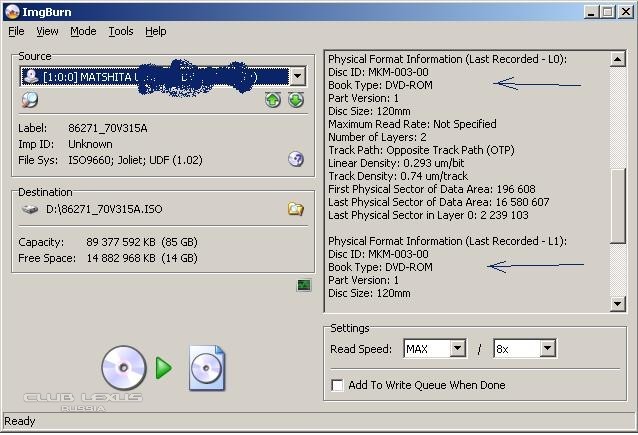The height and width of the screenshot is (435, 638).
Task: Click the load tray down-arrow icon
Action: tap(295, 100)
